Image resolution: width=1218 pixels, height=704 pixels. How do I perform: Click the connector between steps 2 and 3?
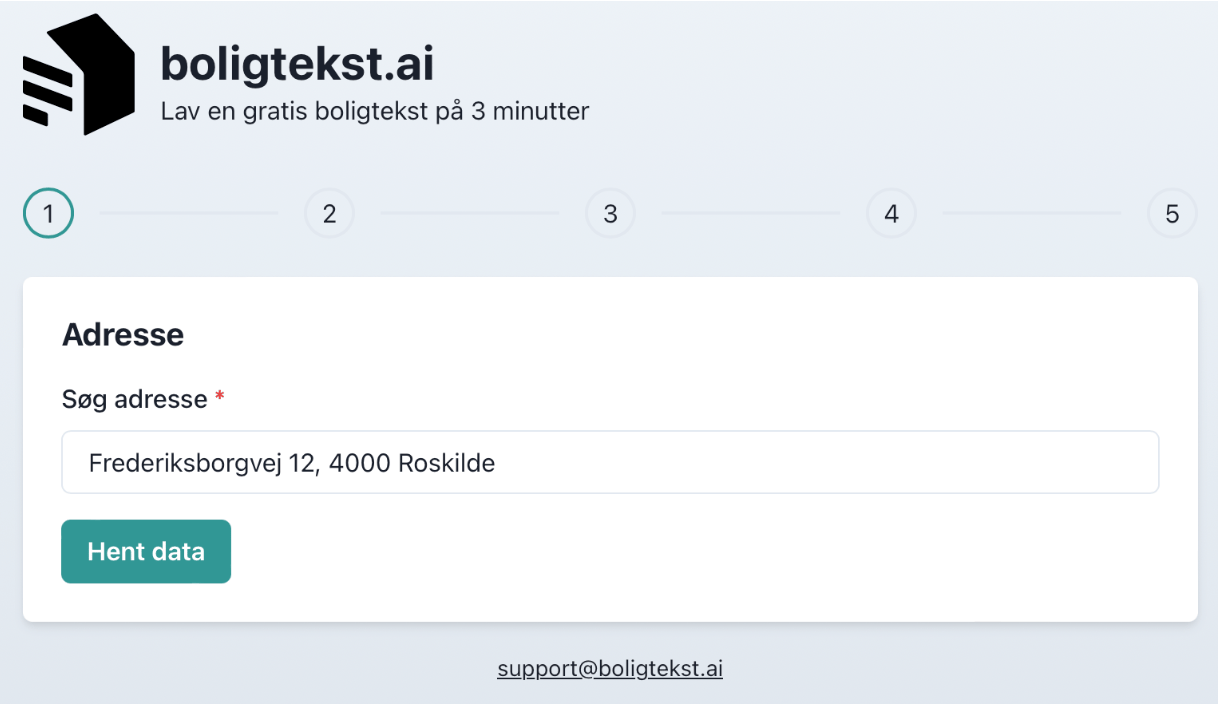point(469,213)
